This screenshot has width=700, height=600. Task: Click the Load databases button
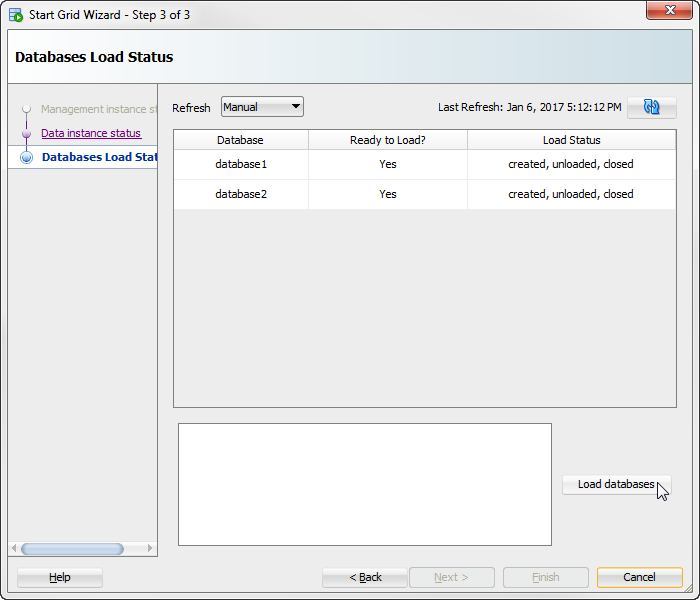coord(616,484)
